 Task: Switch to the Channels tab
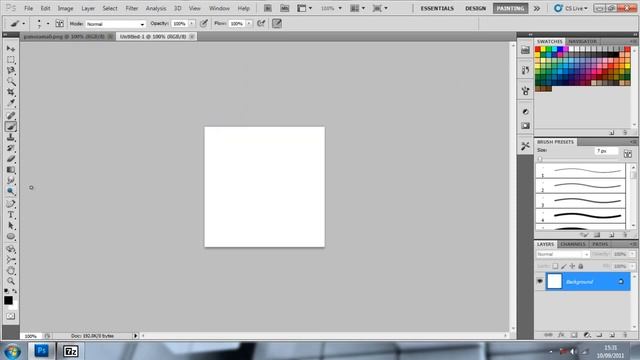573,244
